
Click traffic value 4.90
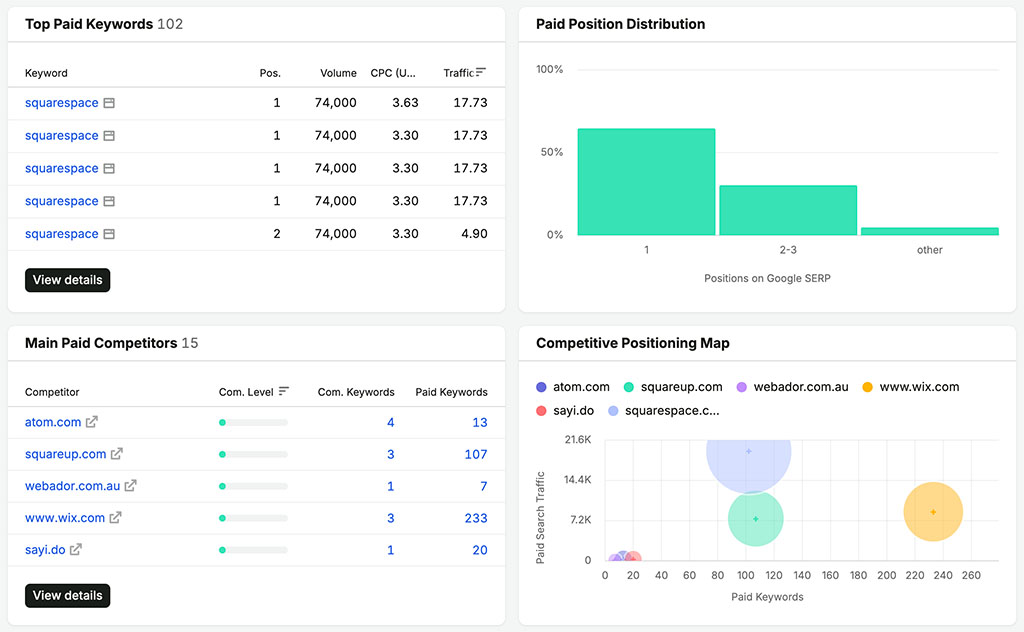click(x=474, y=234)
